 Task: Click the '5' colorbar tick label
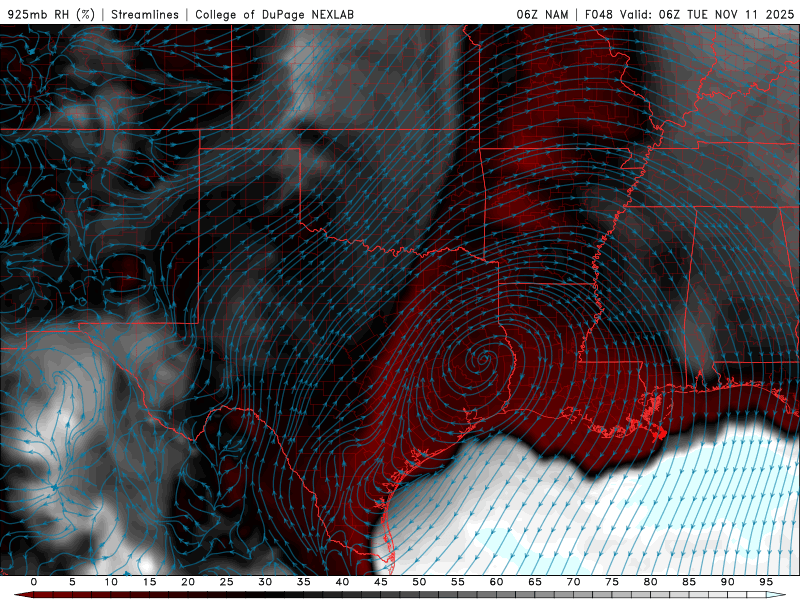[72, 582]
